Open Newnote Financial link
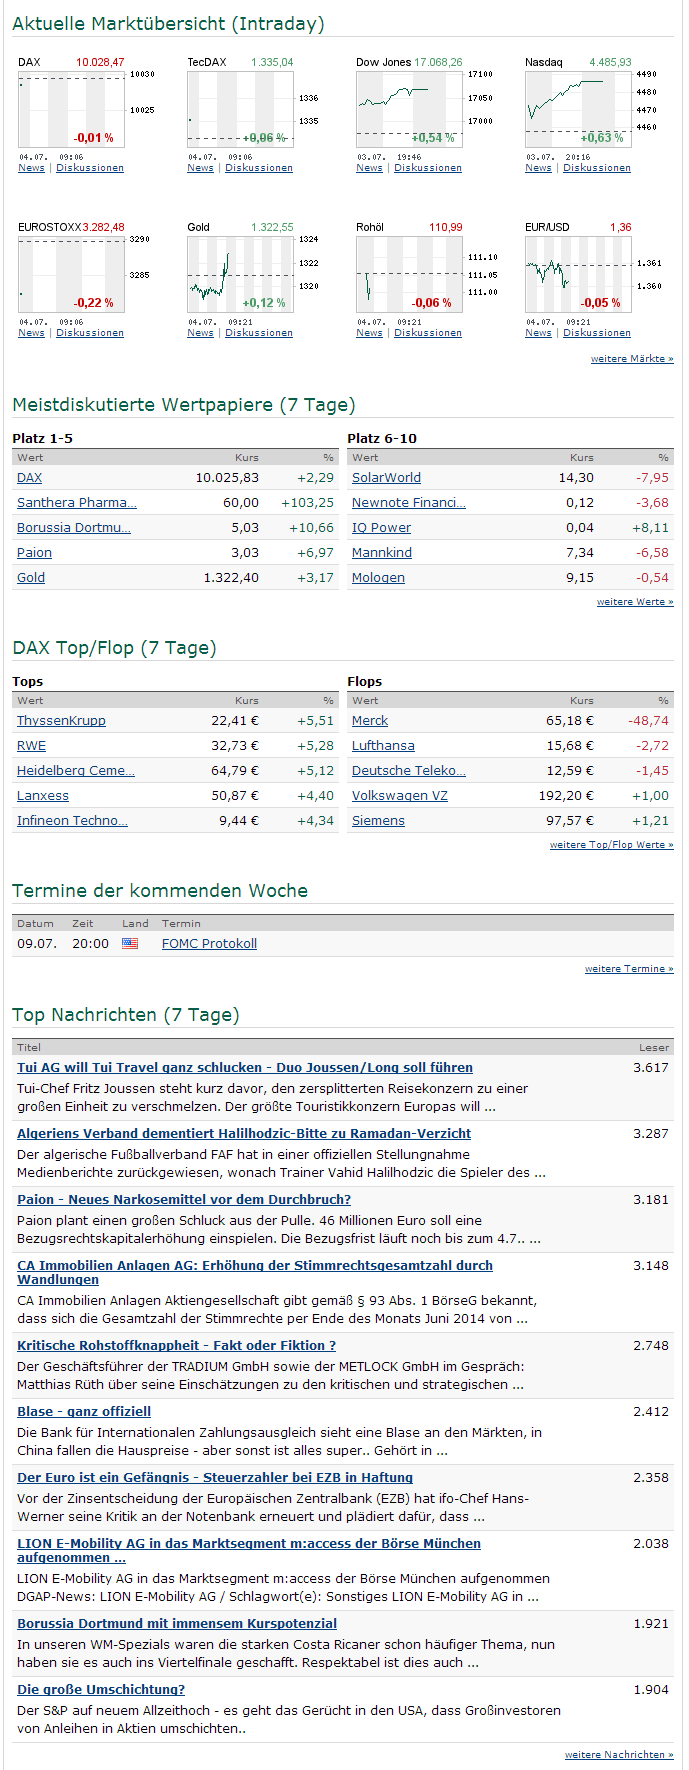Screen dimensions: 689x1770 point(409,503)
